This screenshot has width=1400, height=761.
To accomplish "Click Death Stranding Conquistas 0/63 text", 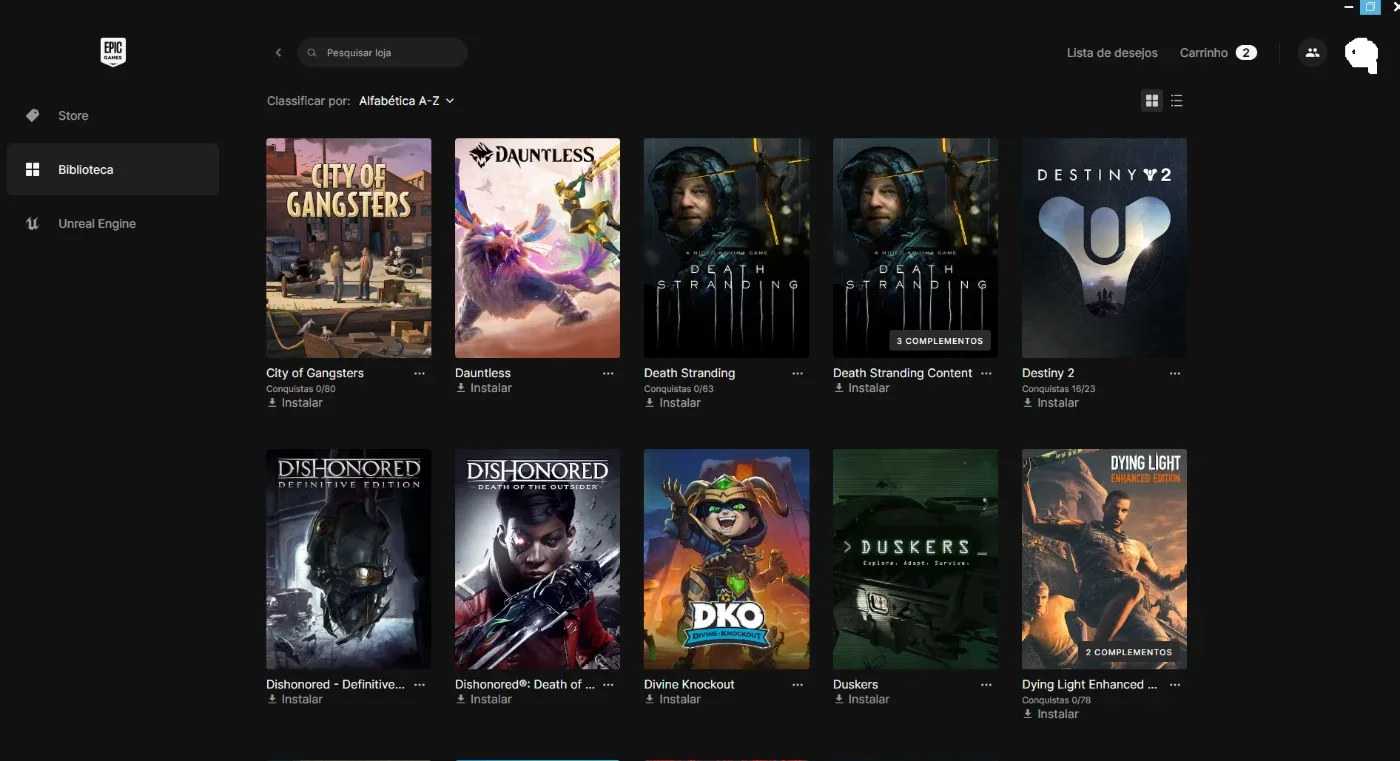I will coord(679,389).
